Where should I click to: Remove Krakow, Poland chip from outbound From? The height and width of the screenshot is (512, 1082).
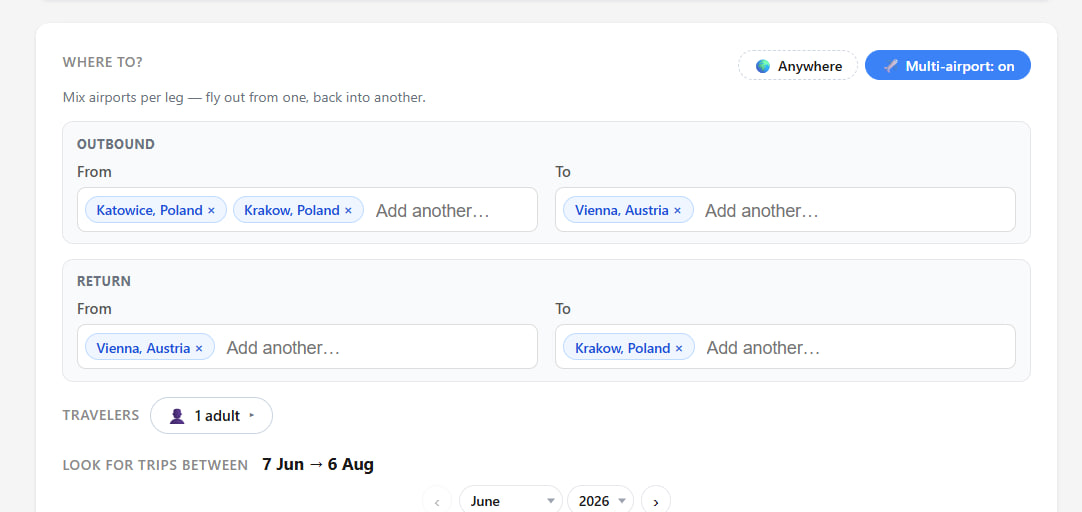click(x=348, y=210)
